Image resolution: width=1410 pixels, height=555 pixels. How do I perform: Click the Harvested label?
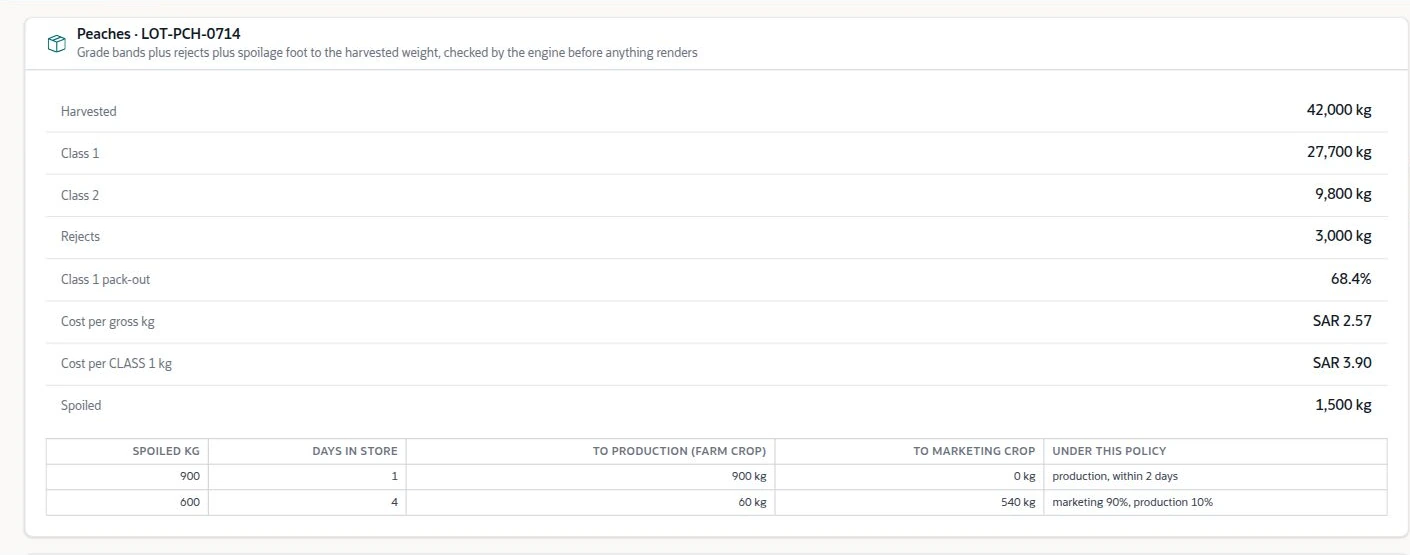click(88, 111)
